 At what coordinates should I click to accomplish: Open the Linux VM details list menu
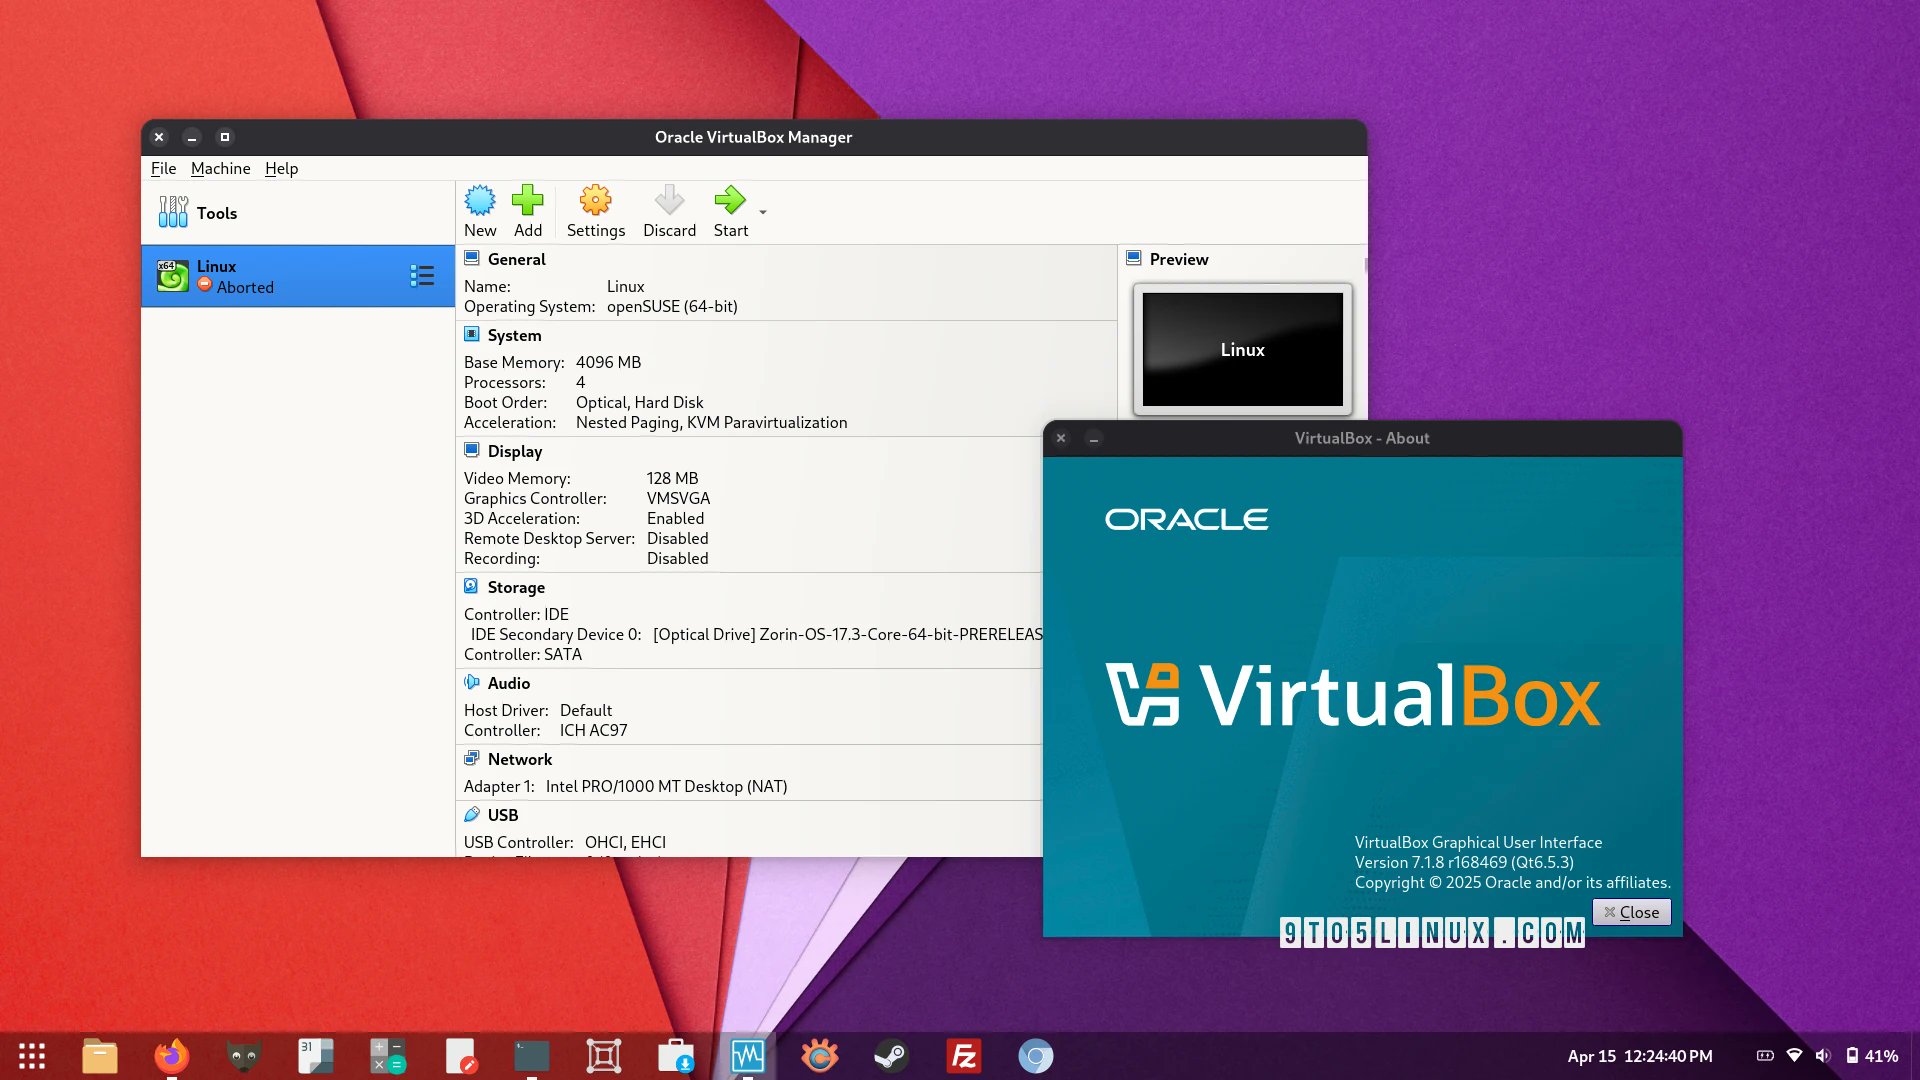click(x=422, y=275)
